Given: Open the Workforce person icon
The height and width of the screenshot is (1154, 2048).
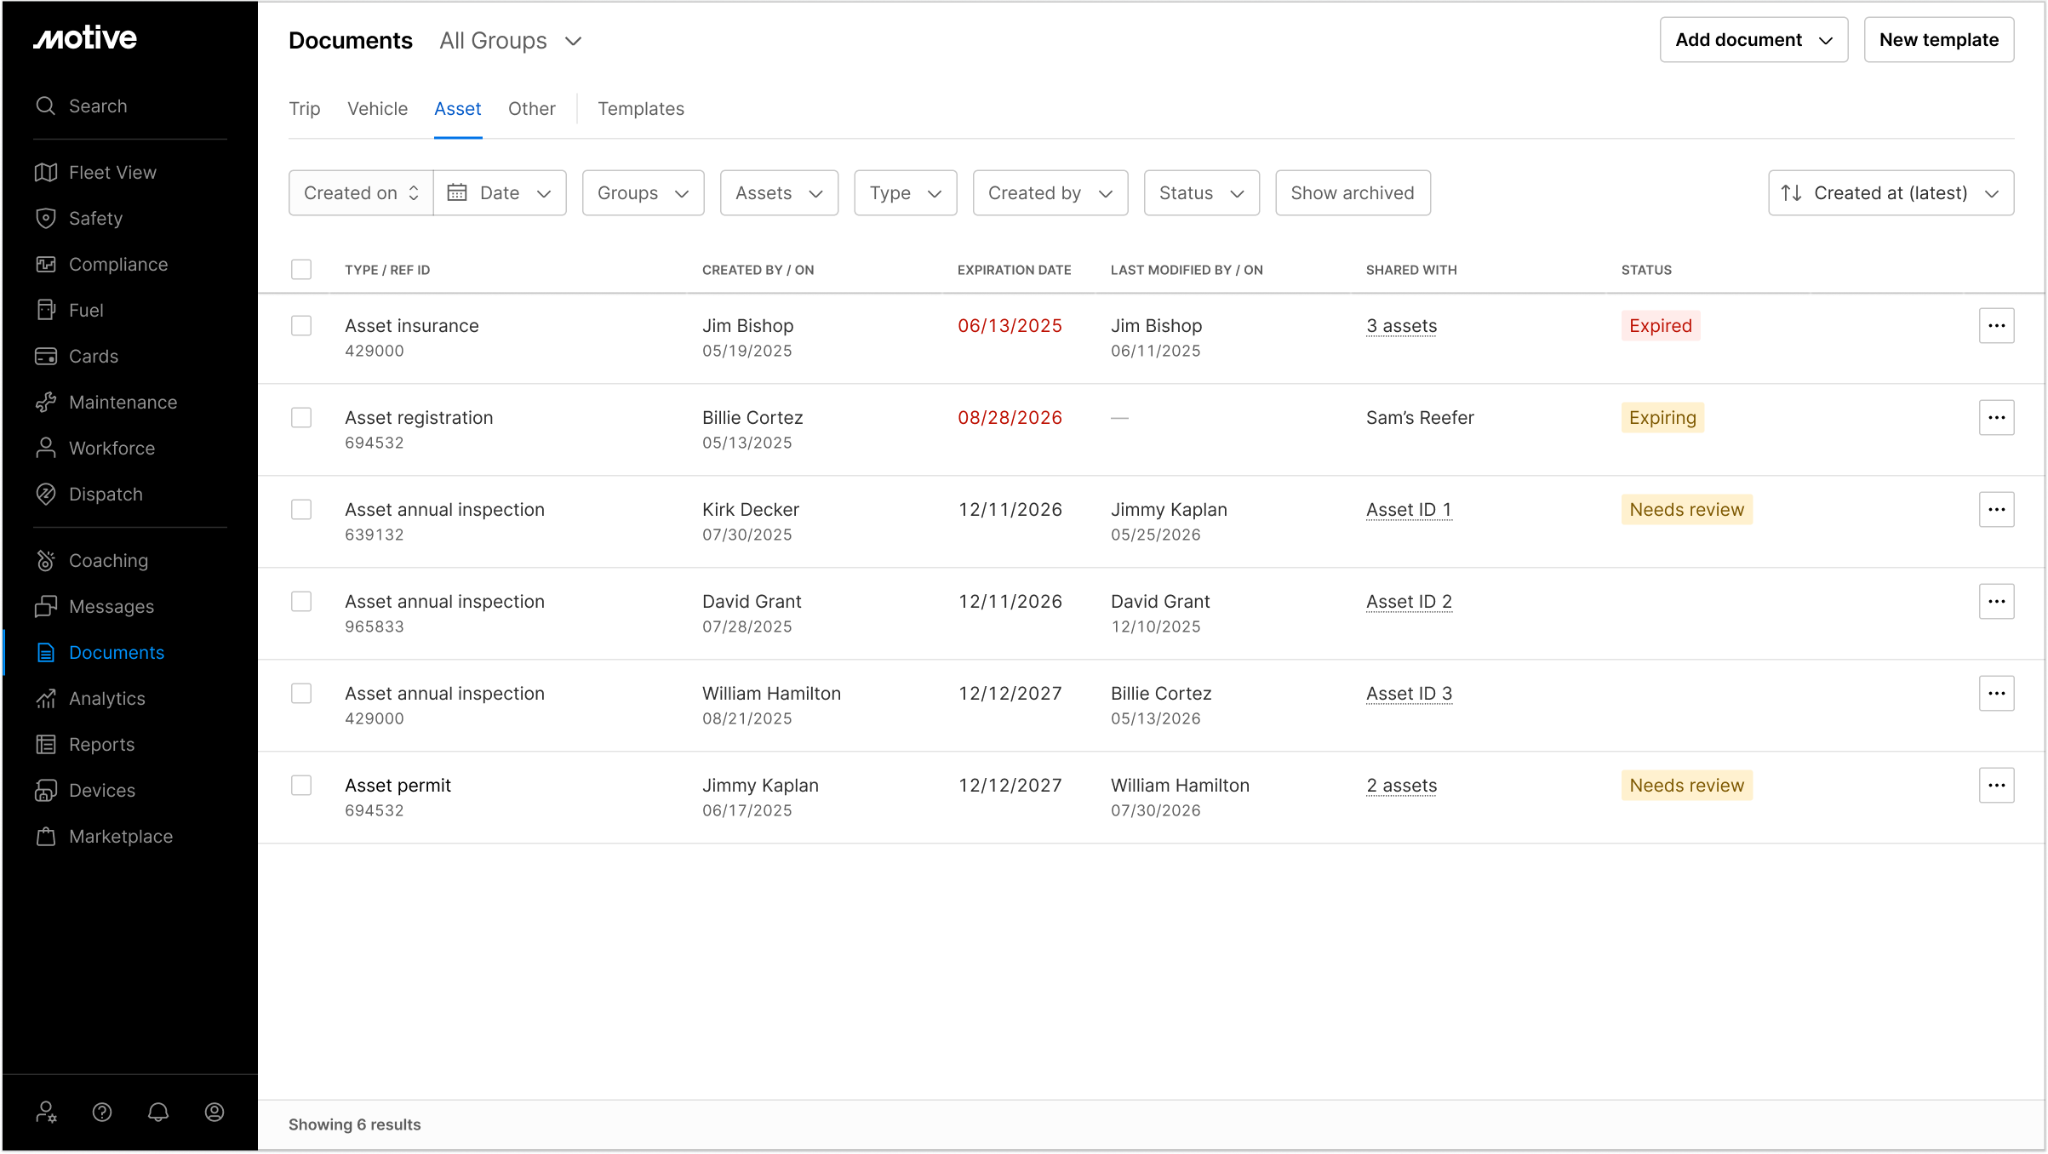Looking at the screenshot, I should tap(46, 448).
